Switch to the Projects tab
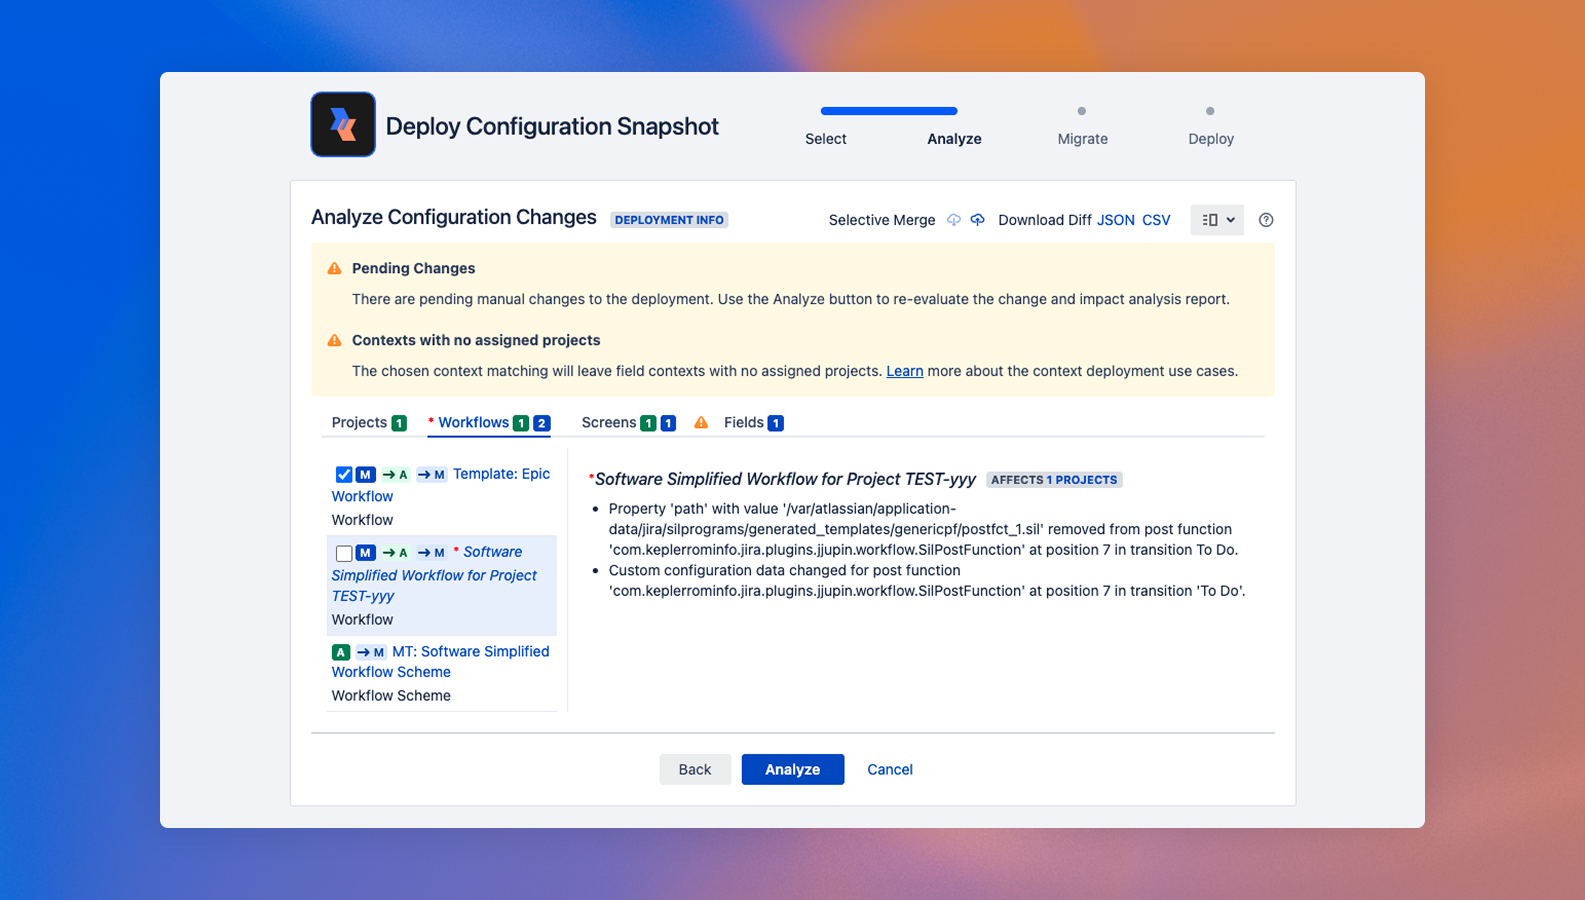 coord(359,422)
